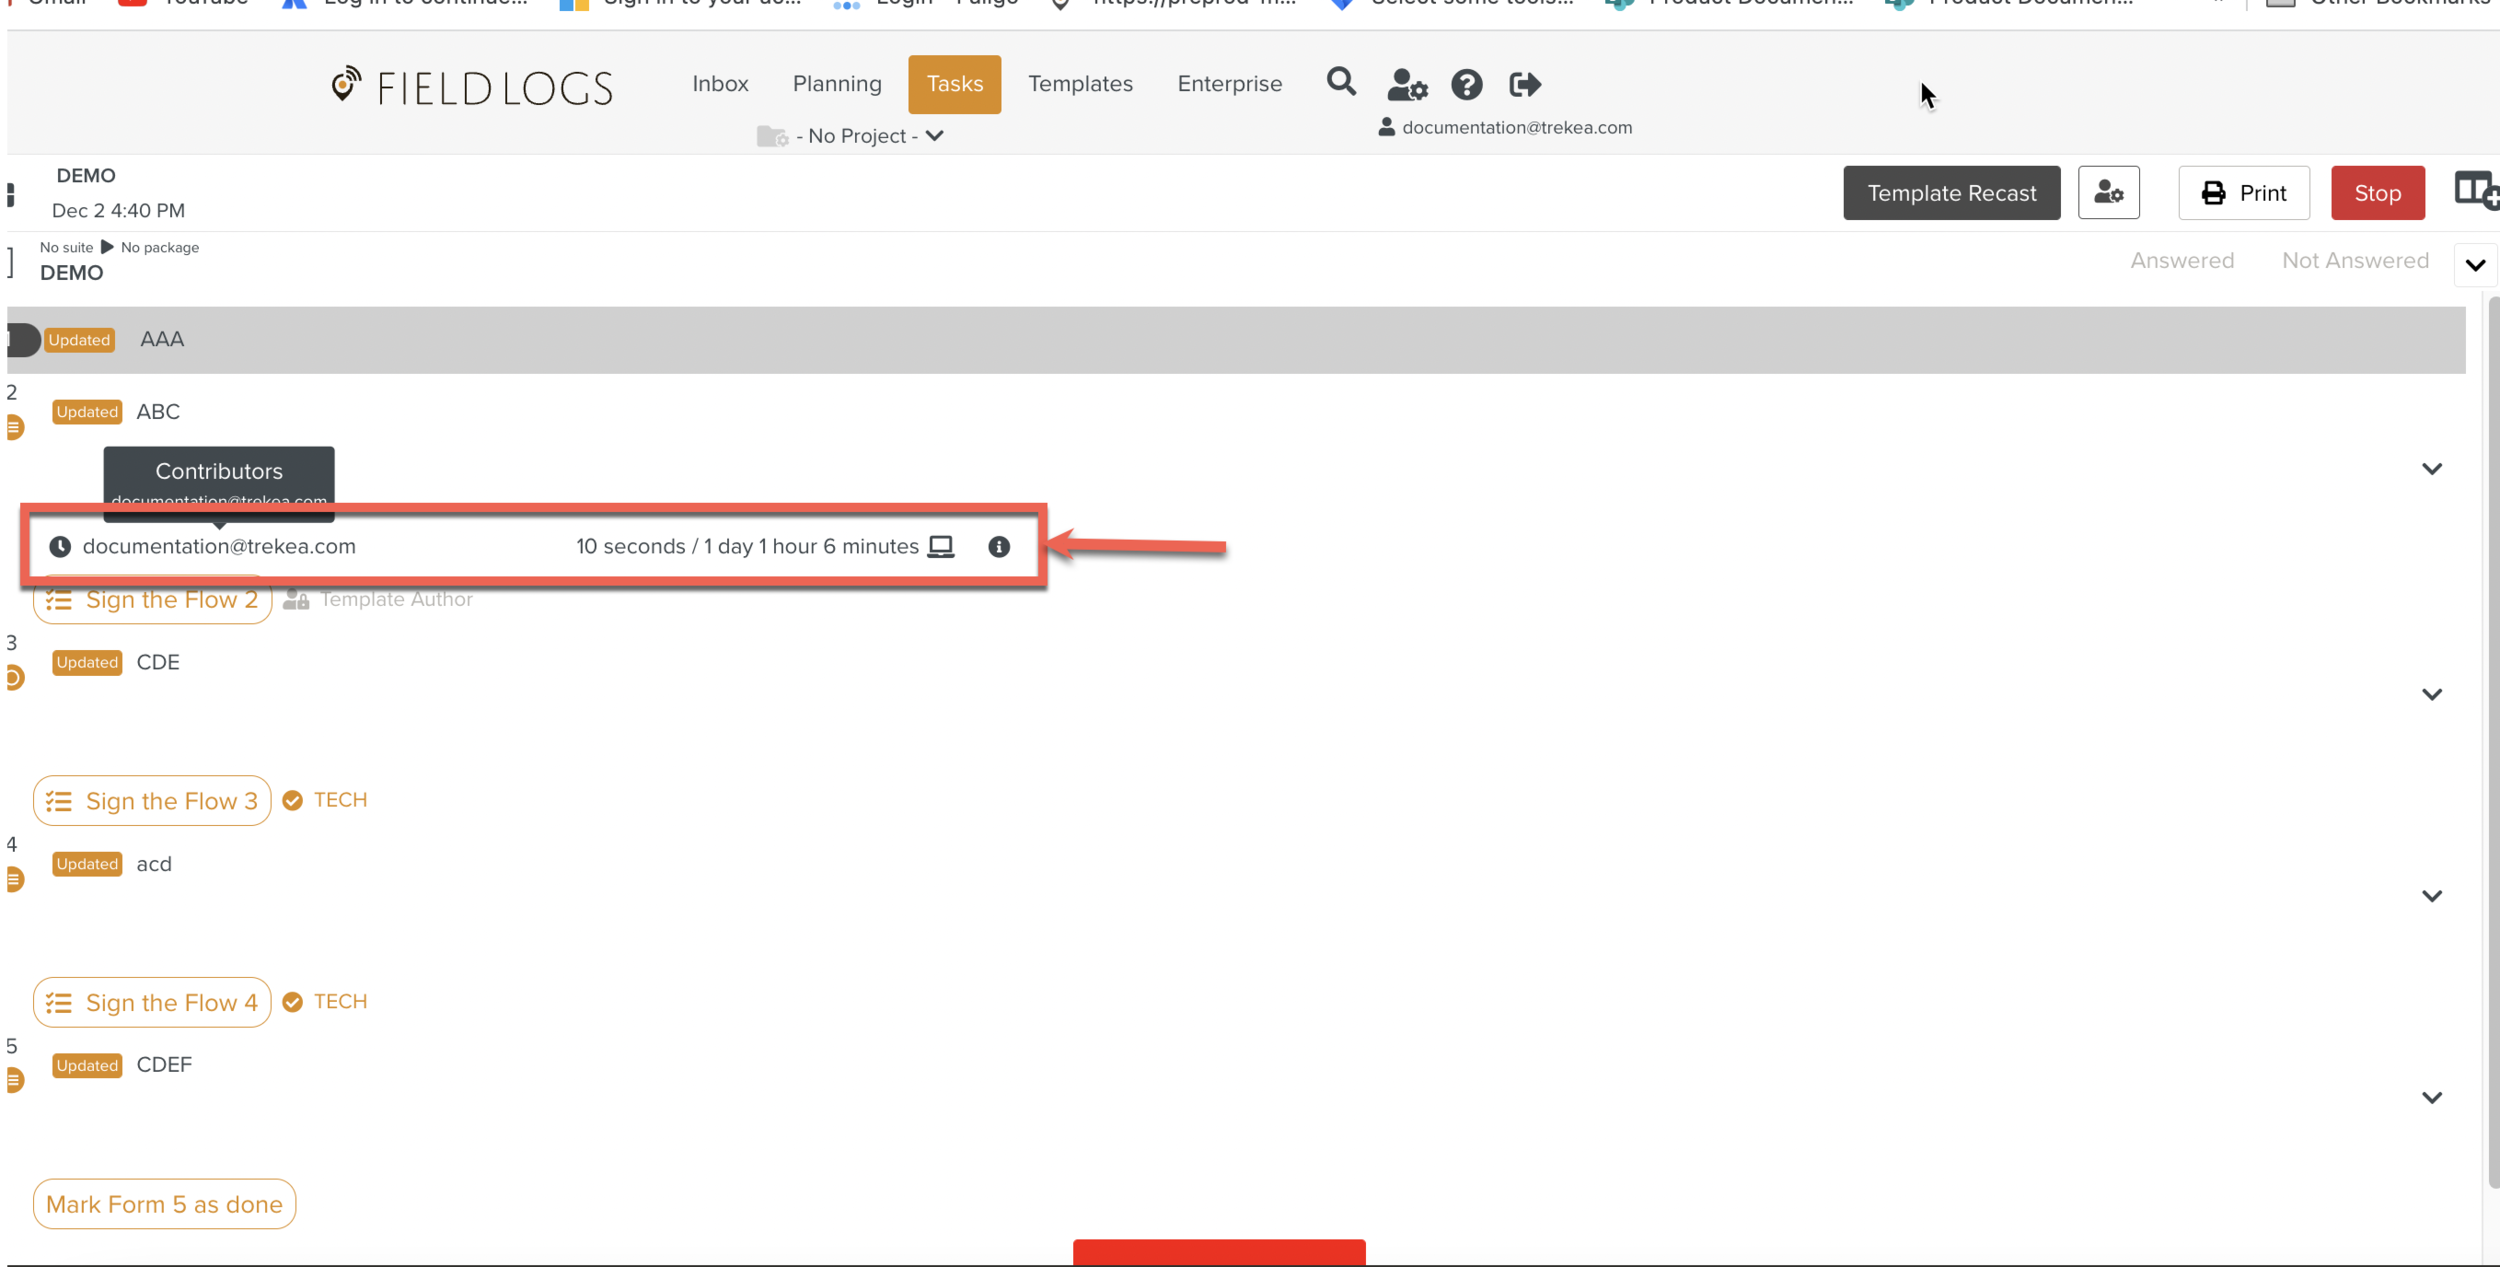Viewport: 2500px width, 1267px height.
Task: Open the user management icon button
Action: click(2108, 193)
